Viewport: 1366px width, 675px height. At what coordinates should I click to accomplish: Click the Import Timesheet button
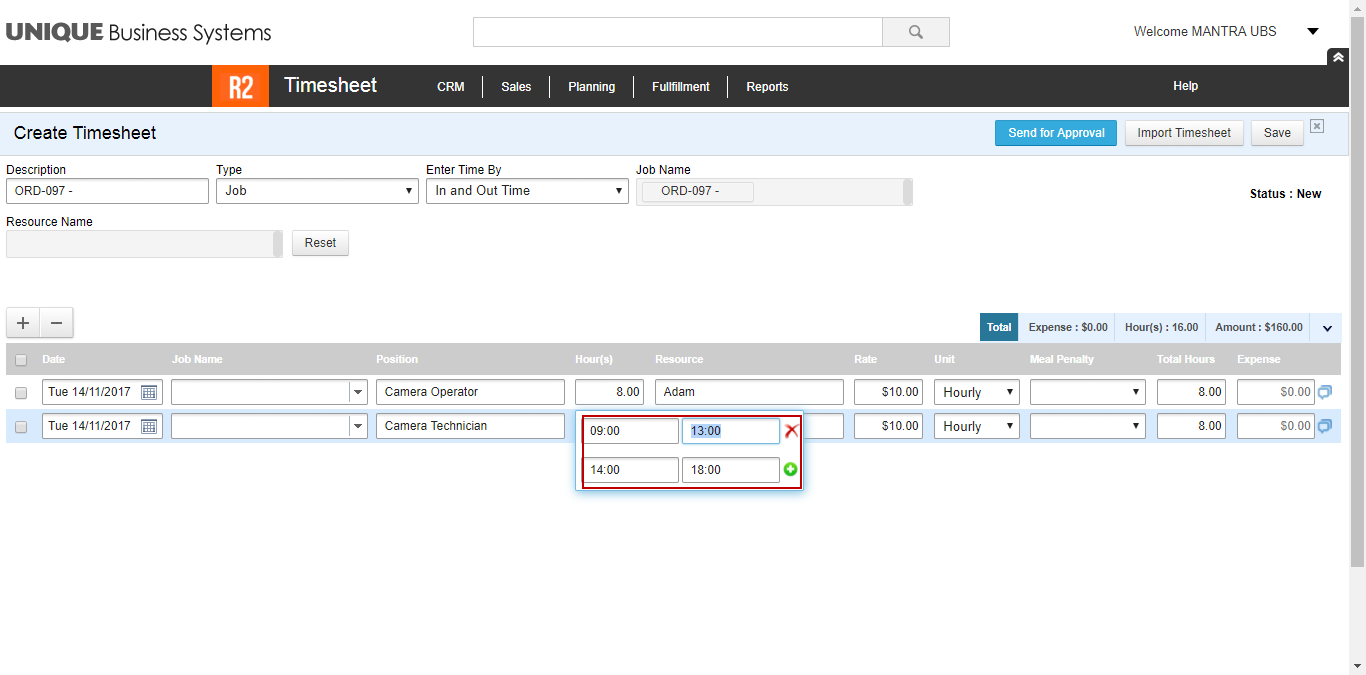pos(1184,133)
